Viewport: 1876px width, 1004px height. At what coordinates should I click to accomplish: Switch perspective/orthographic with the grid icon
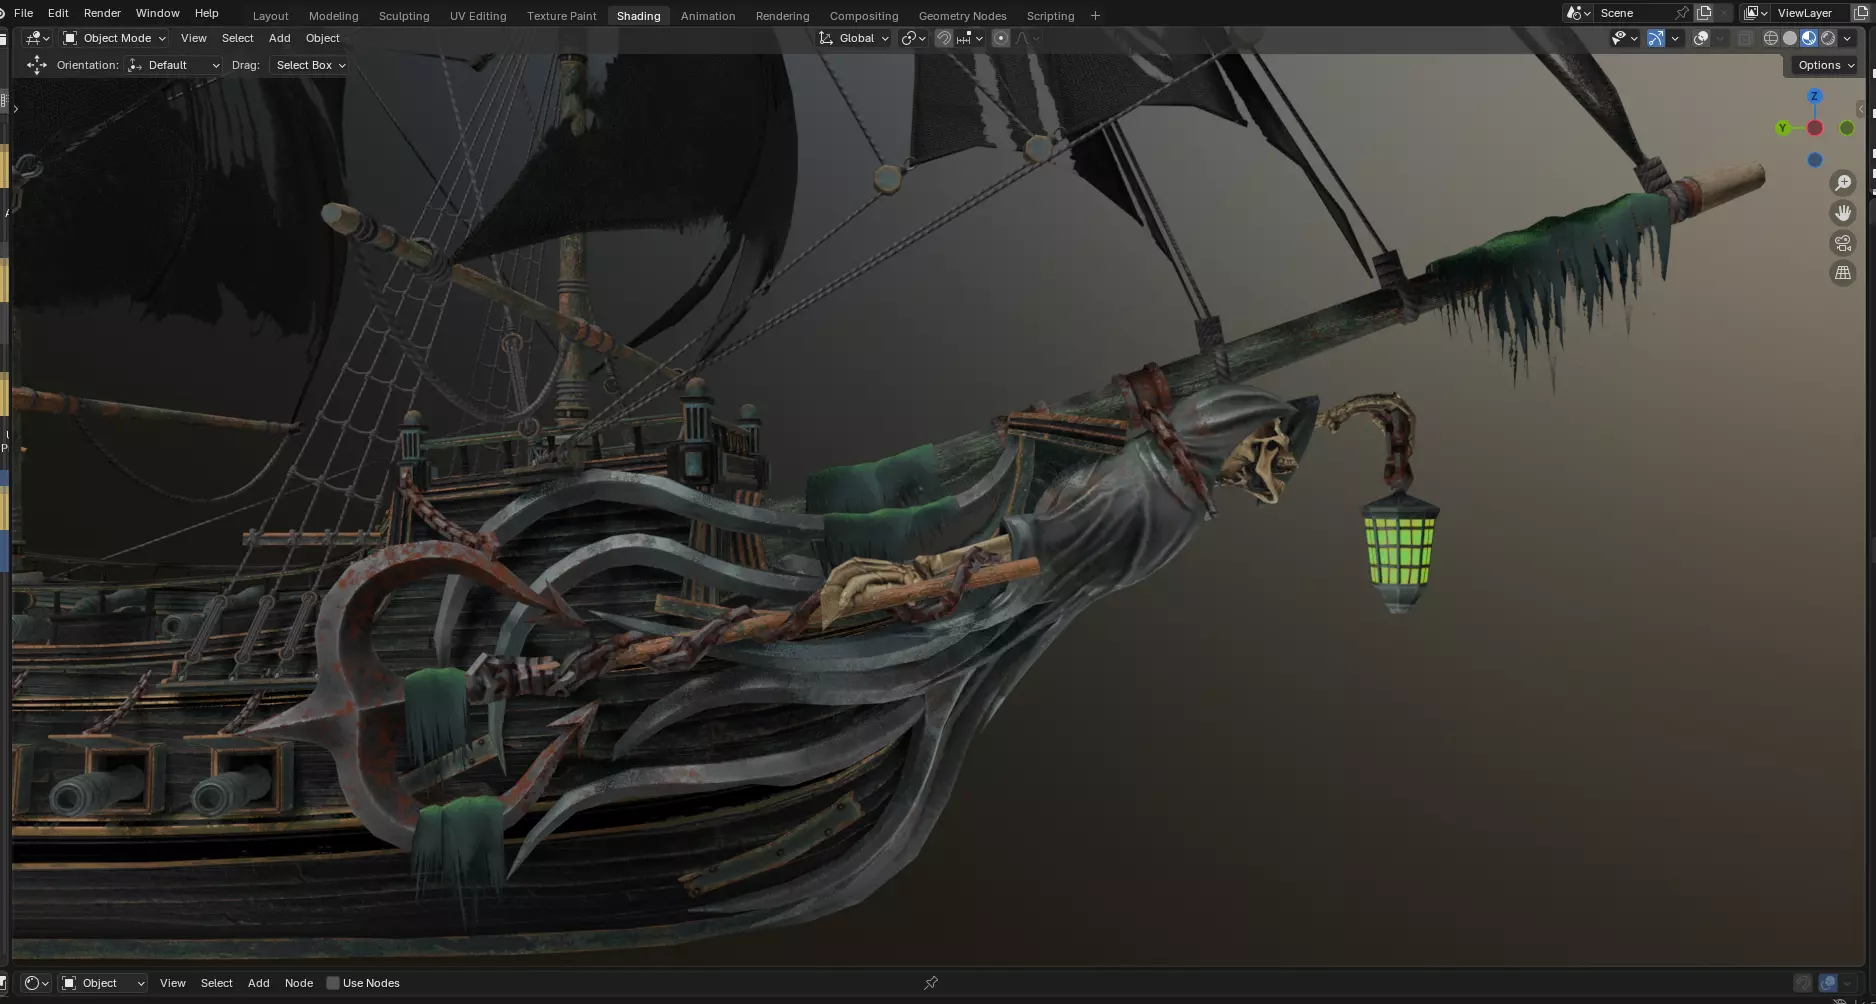pos(1843,273)
